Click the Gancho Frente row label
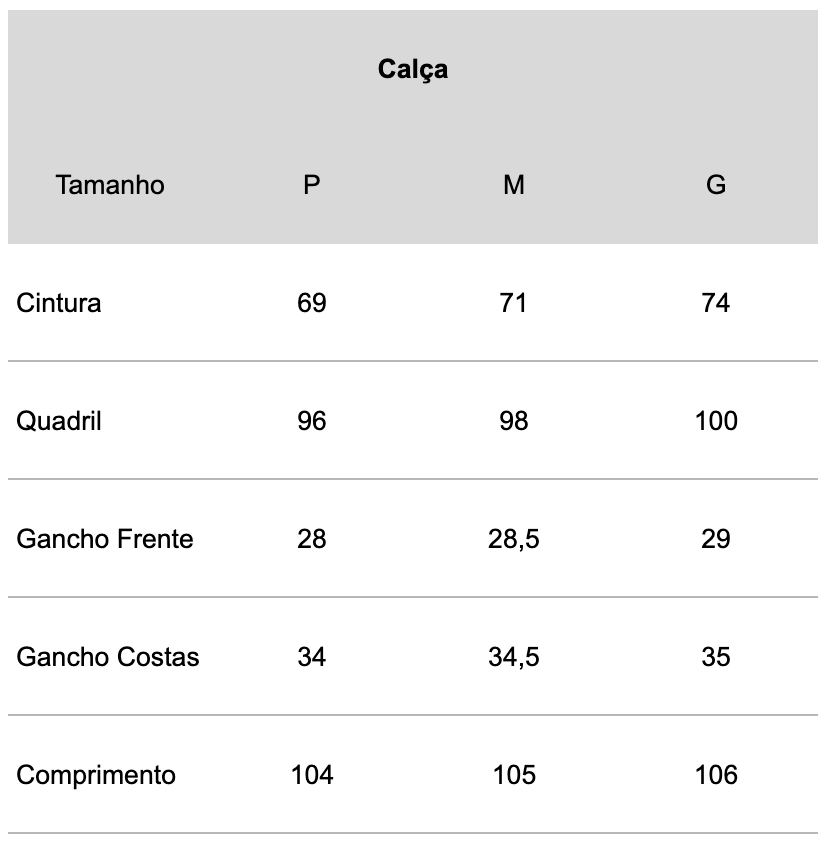Image resolution: width=830 pixels, height=850 pixels. pyautogui.click(x=105, y=539)
